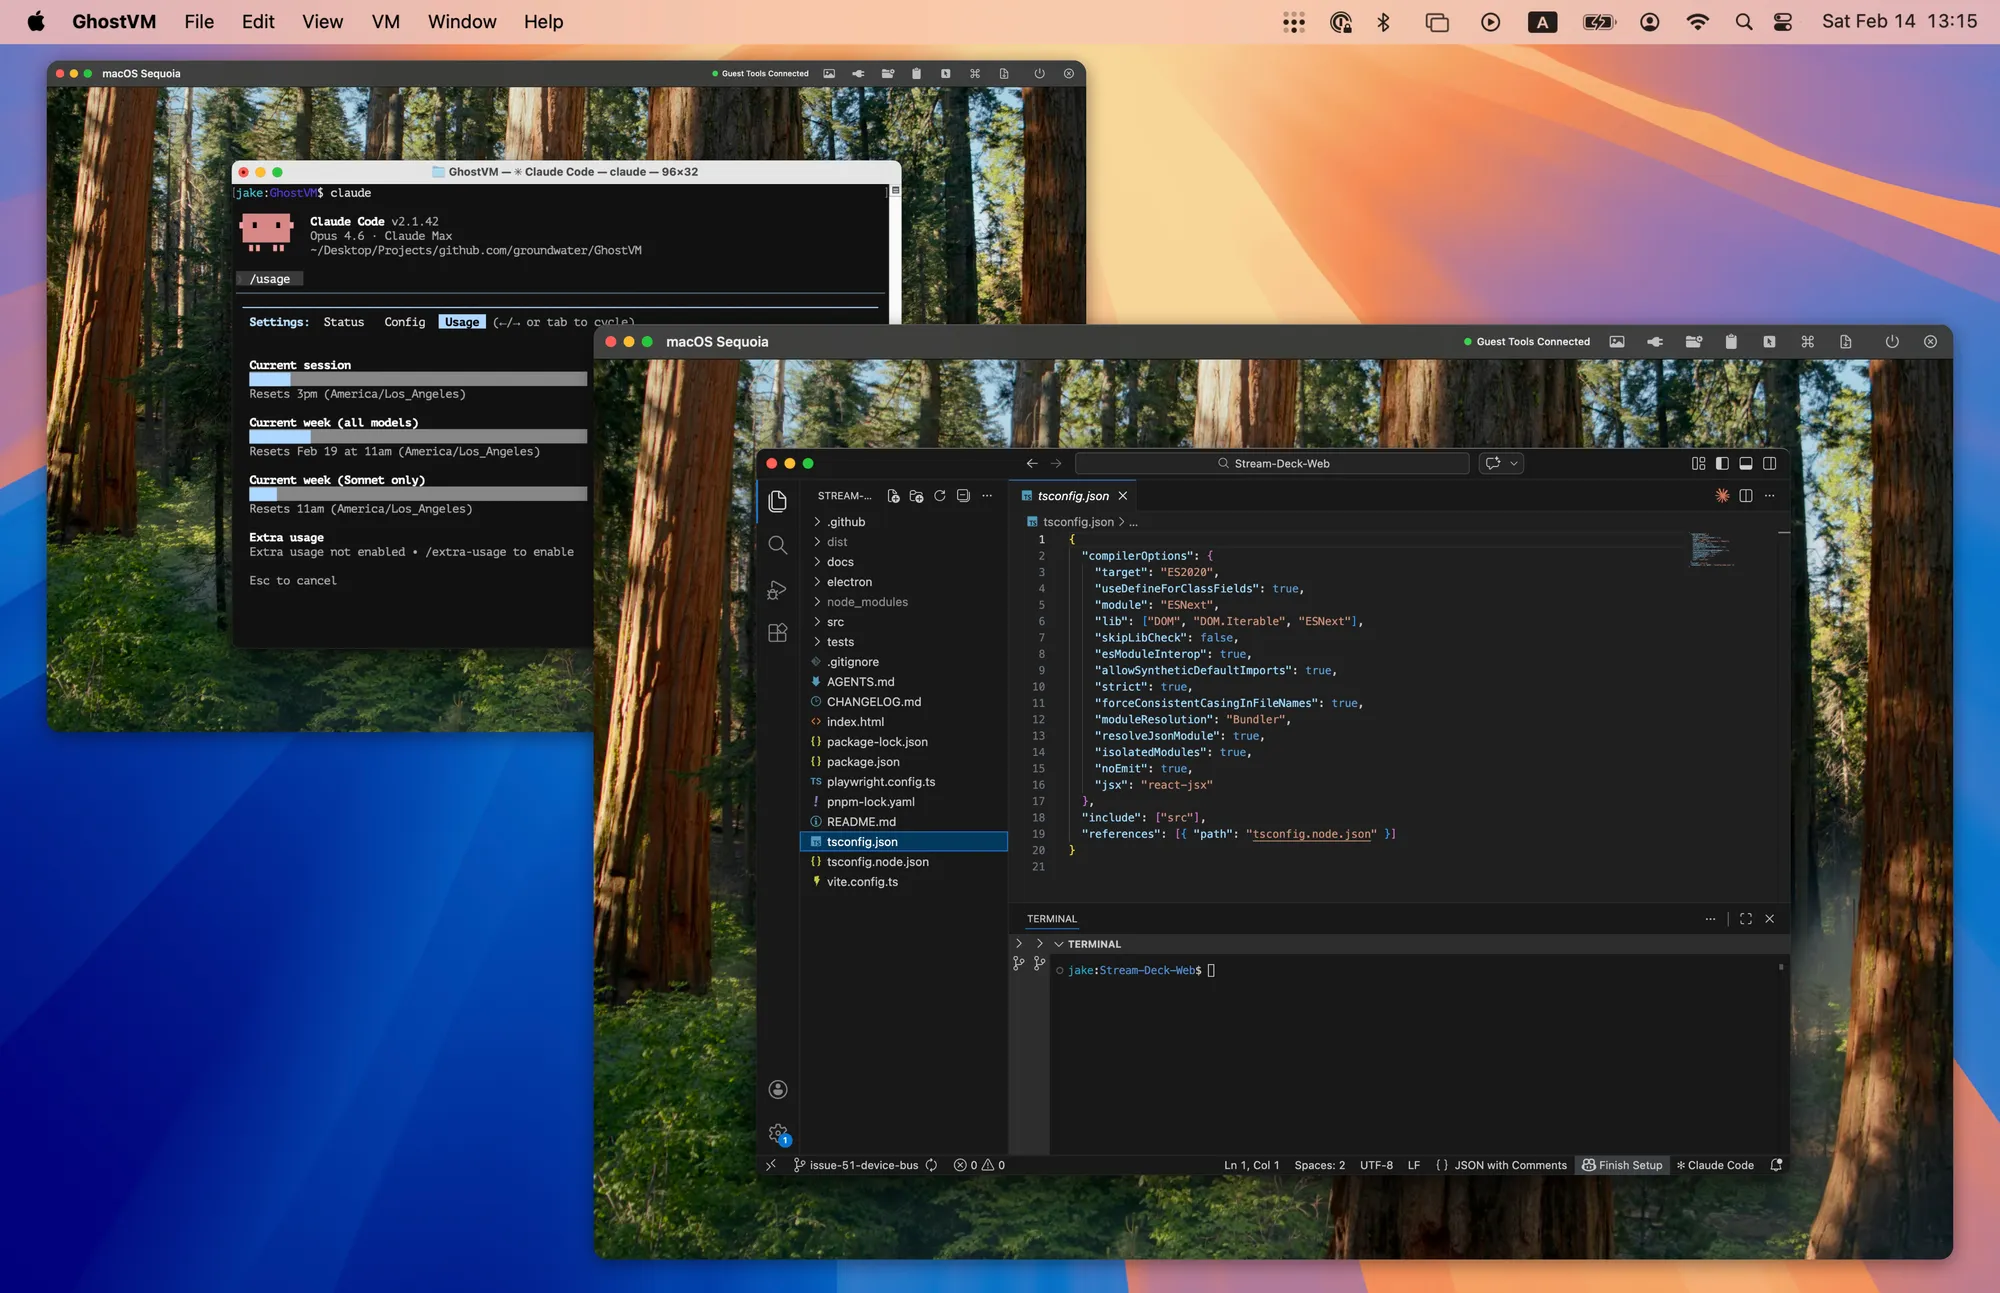Click the Finish Setup status bar button

click(x=1622, y=1165)
